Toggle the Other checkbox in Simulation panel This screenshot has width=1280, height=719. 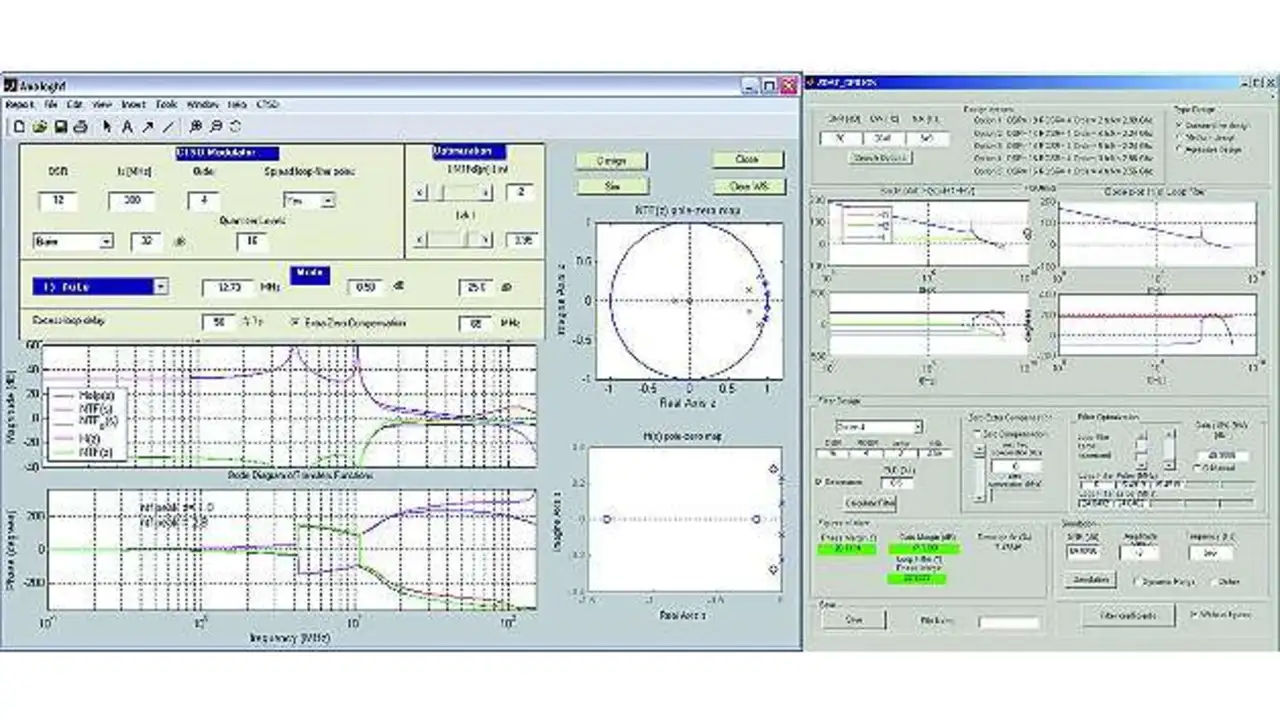click(1215, 580)
